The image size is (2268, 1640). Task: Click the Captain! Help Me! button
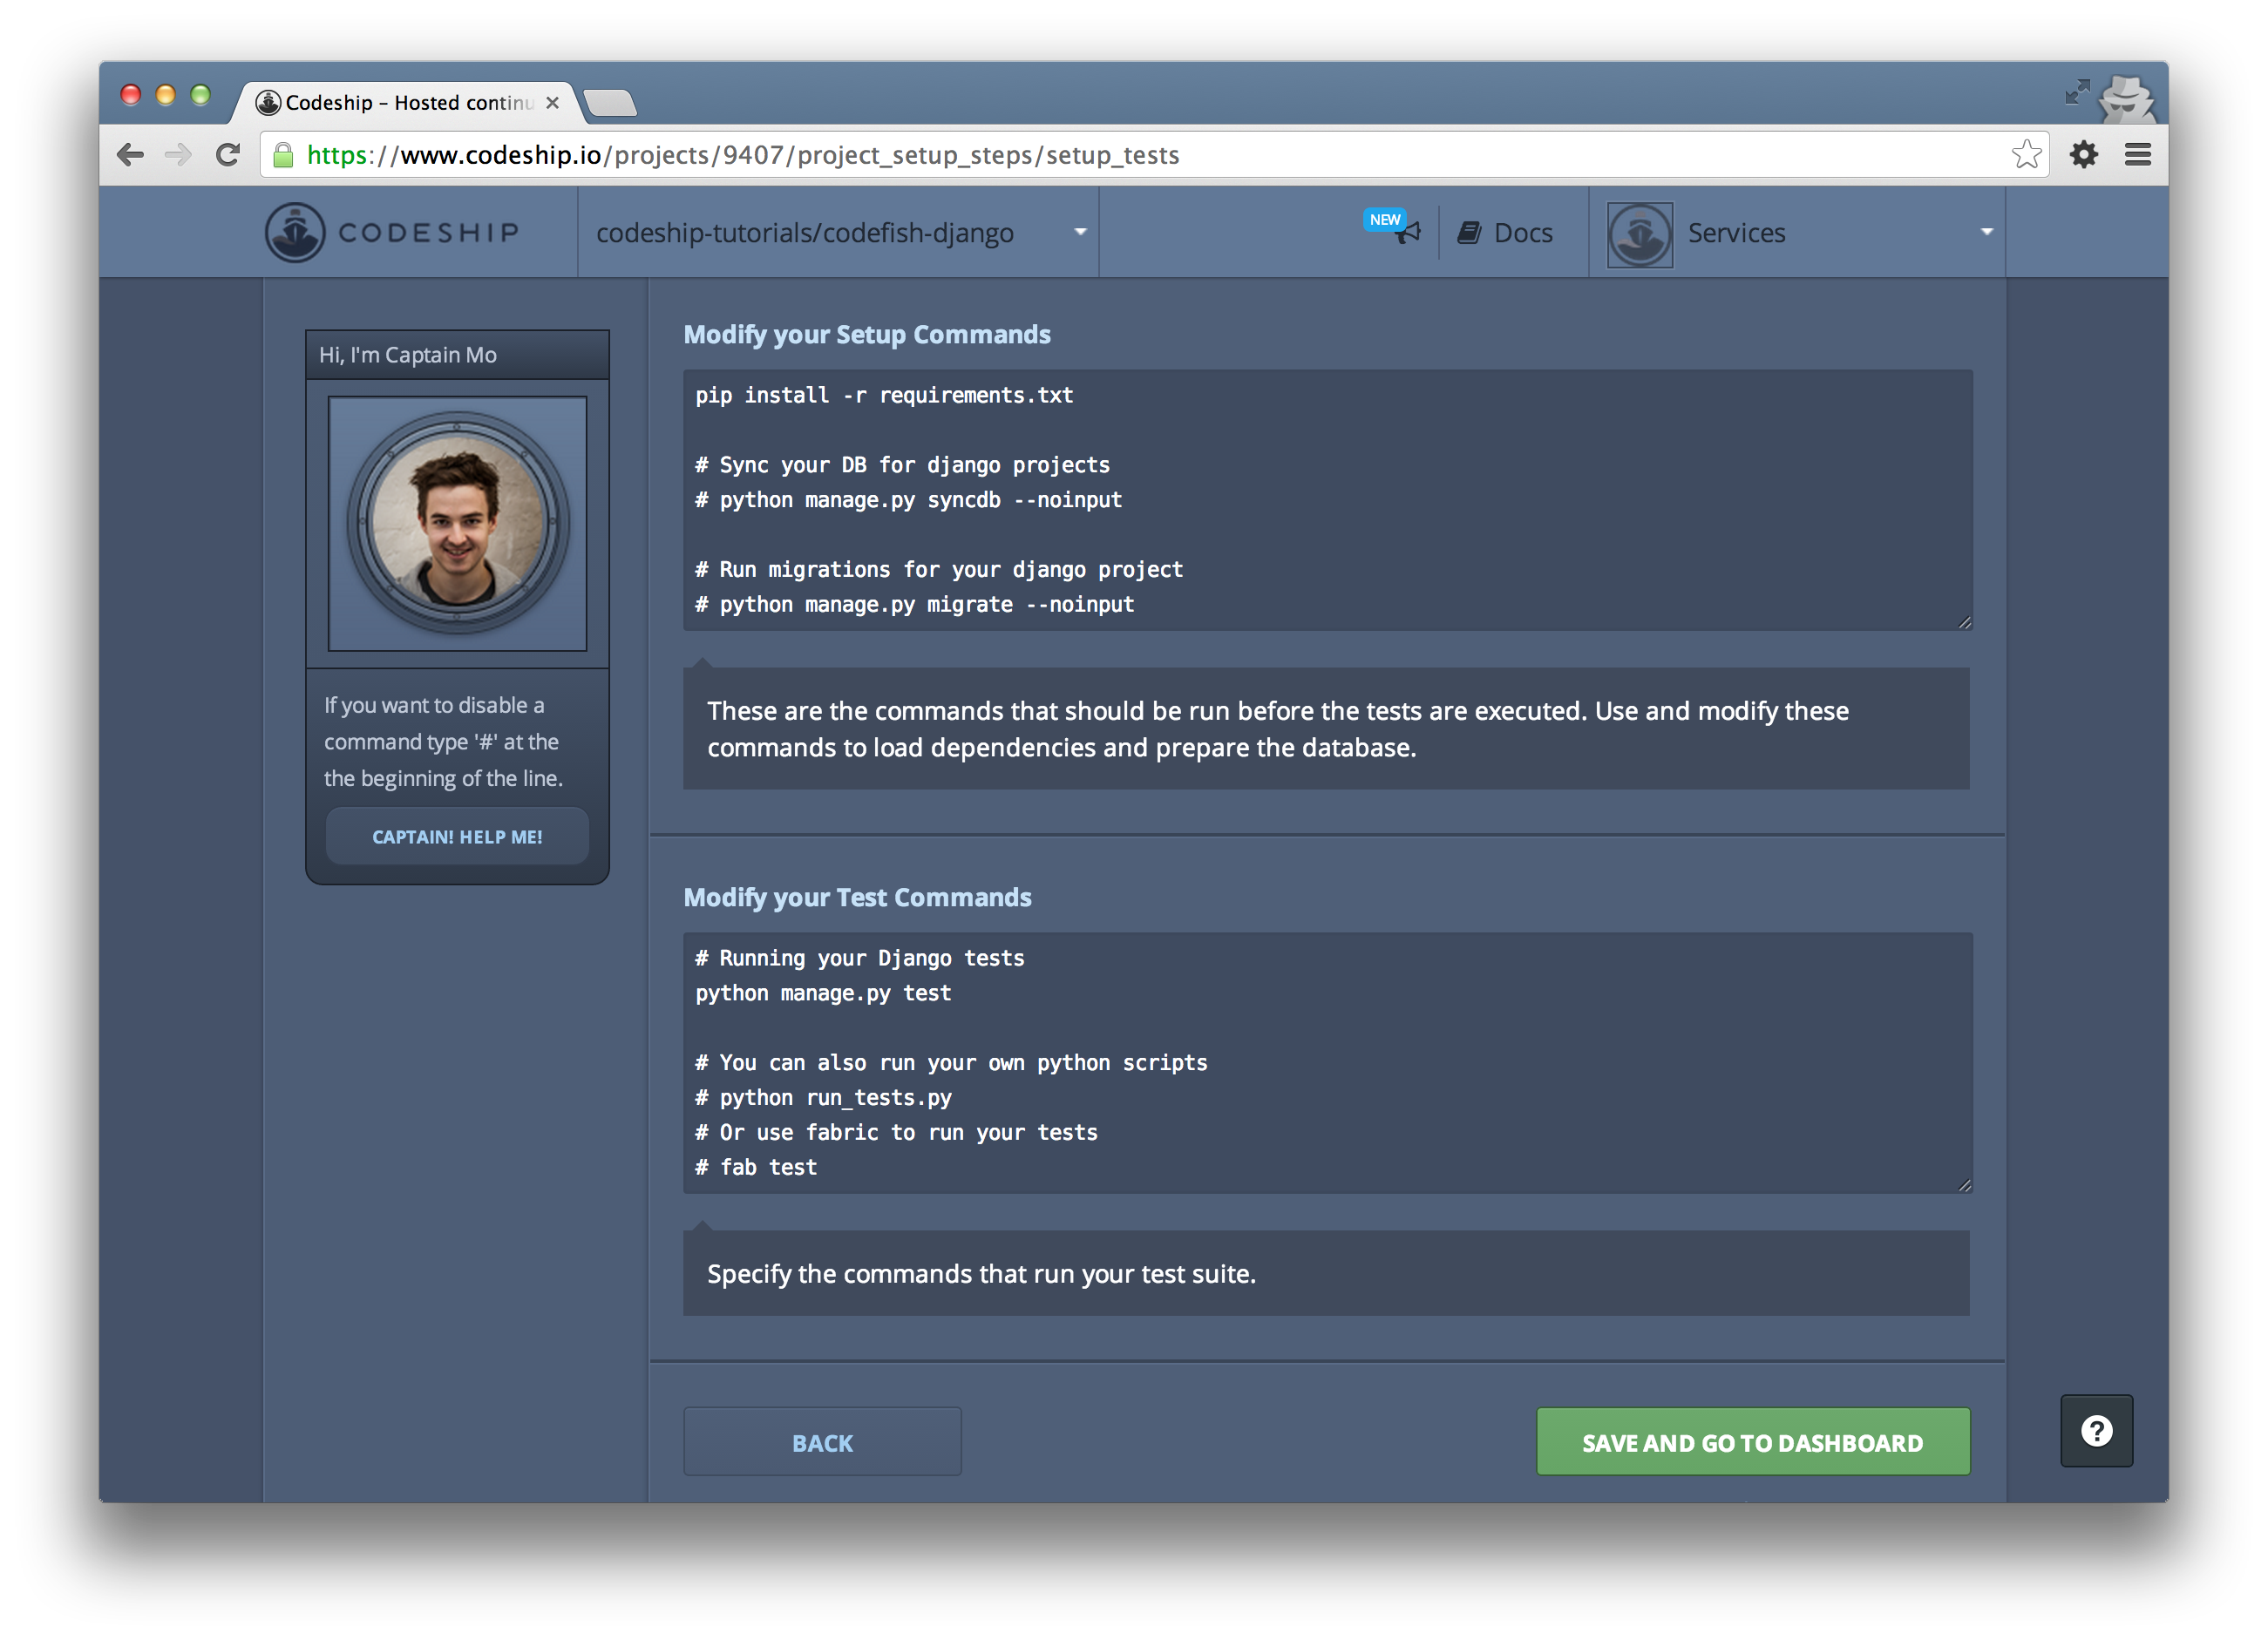(457, 837)
